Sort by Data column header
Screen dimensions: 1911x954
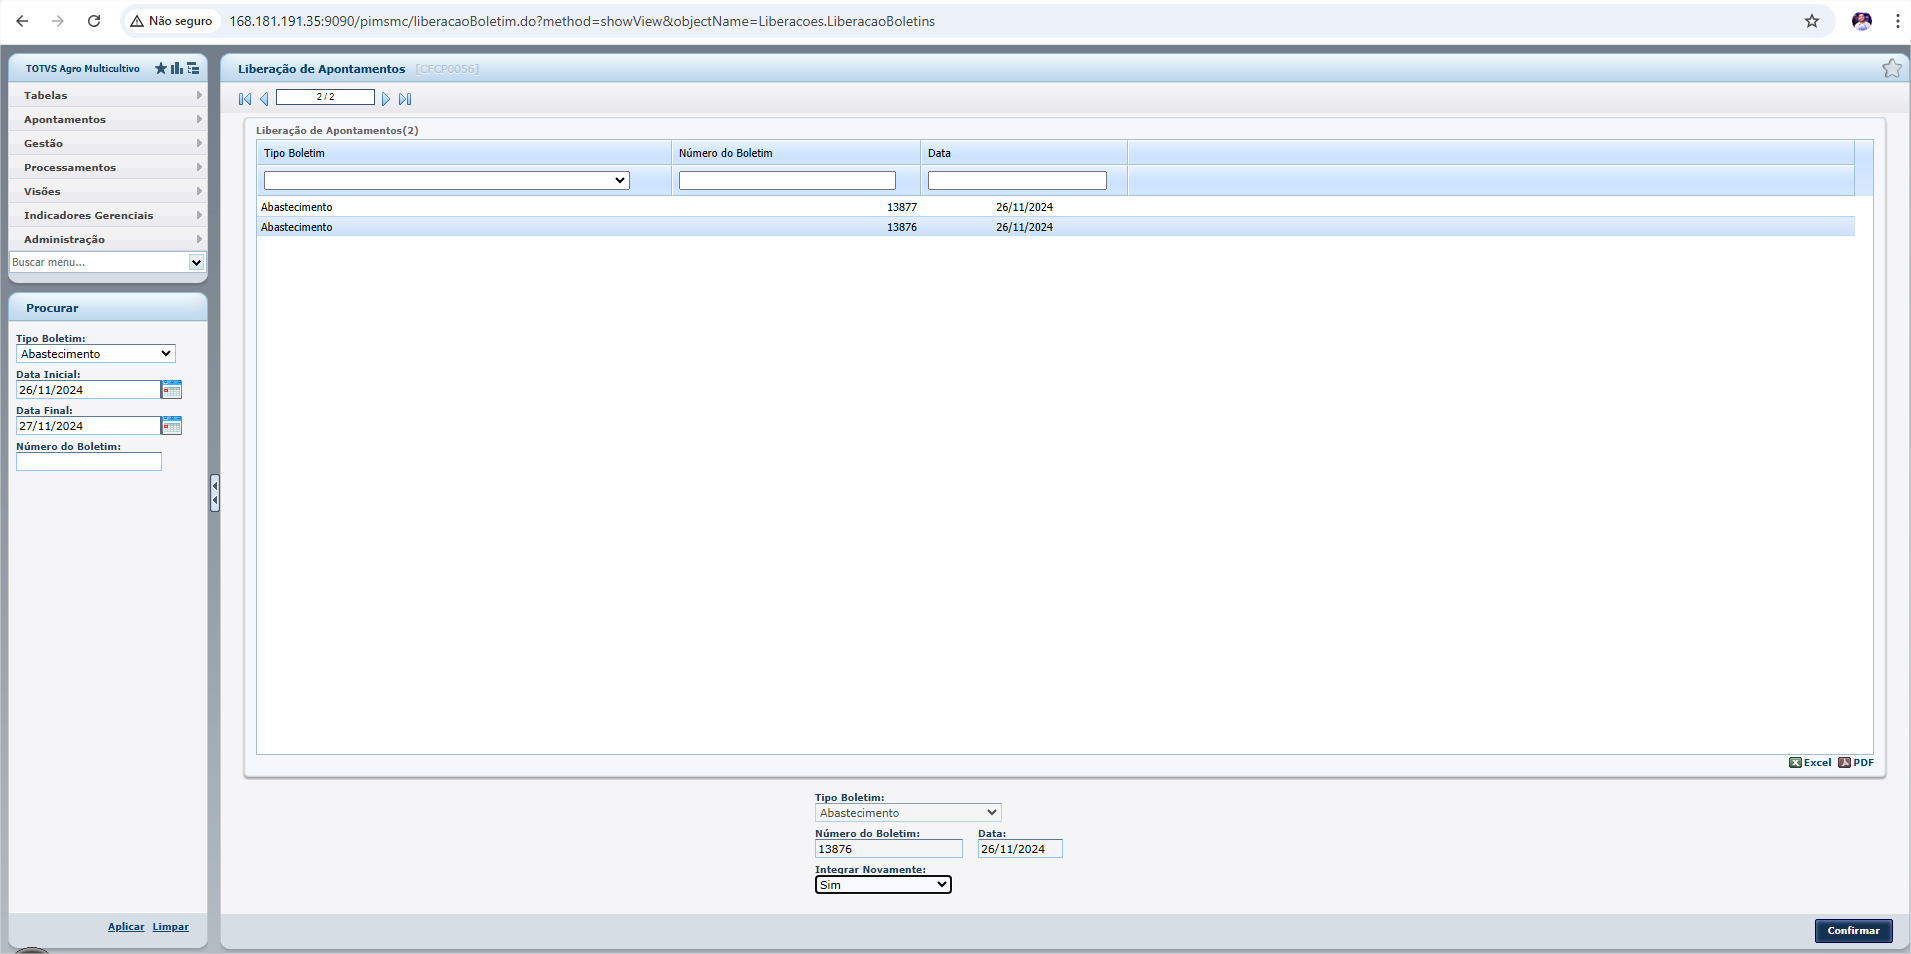click(x=1024, y=153)
